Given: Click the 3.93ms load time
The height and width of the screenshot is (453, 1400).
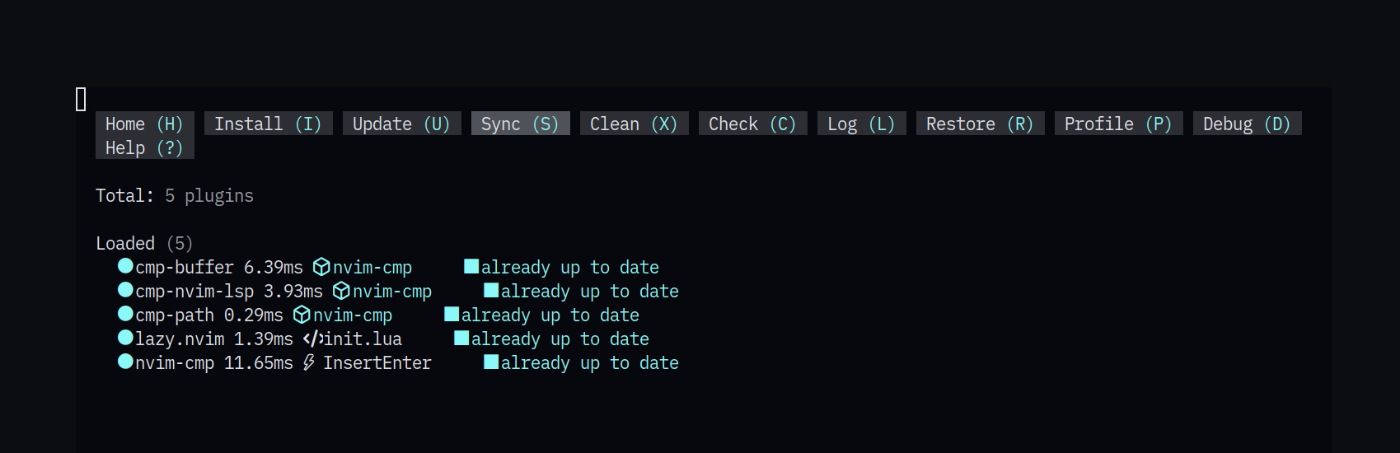Looking at the screenshot, I should [x=293, y=291].
